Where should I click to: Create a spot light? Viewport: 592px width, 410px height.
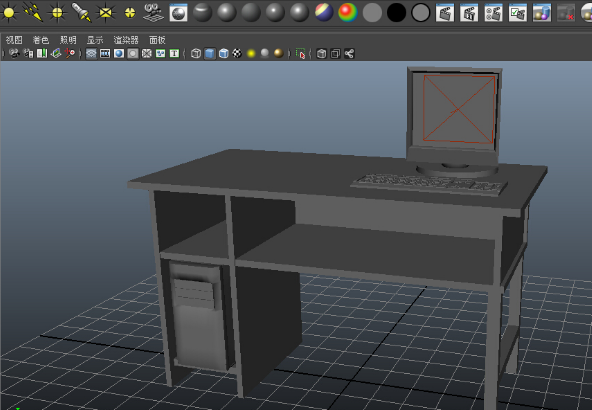tap(82, 12)
